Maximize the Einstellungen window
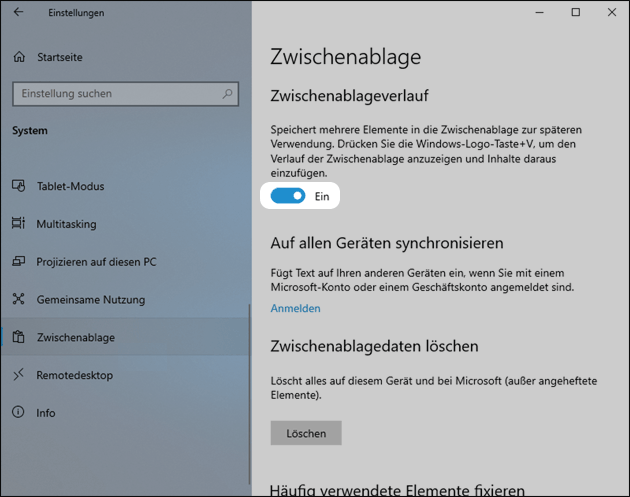 575,13
